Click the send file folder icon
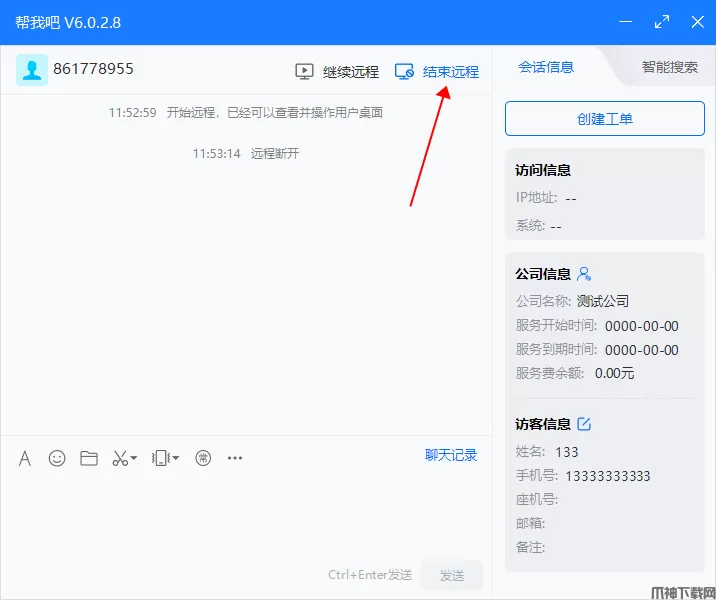 click(89, 458)
